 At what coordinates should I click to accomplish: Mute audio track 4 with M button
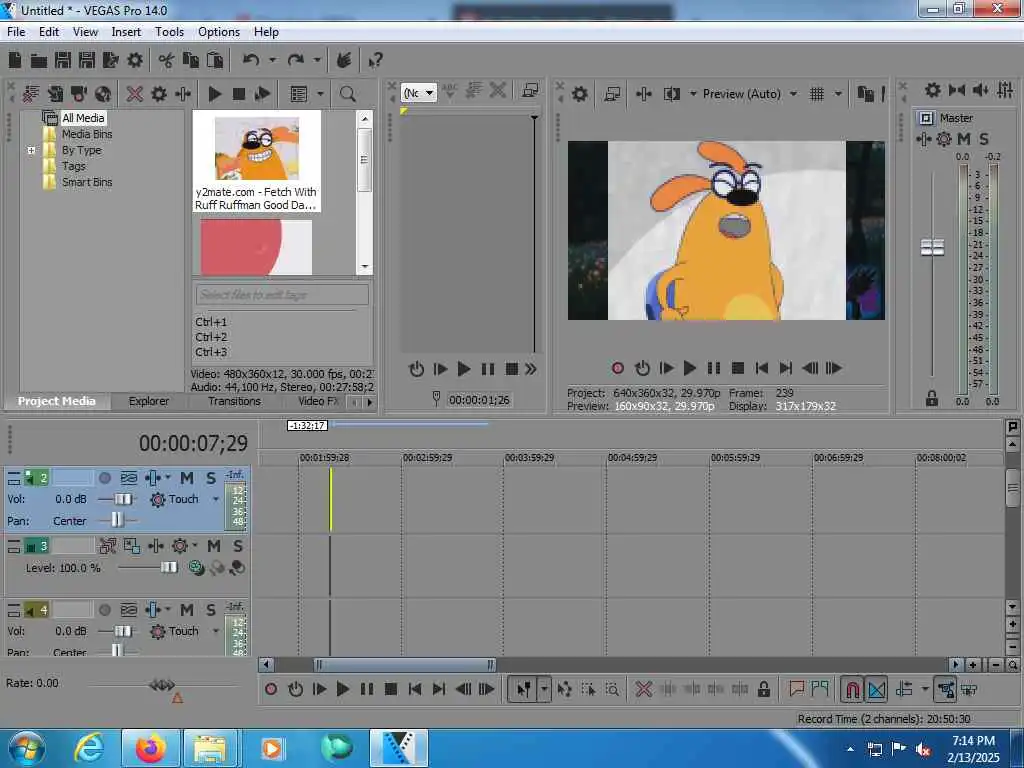tap(187, 610)
